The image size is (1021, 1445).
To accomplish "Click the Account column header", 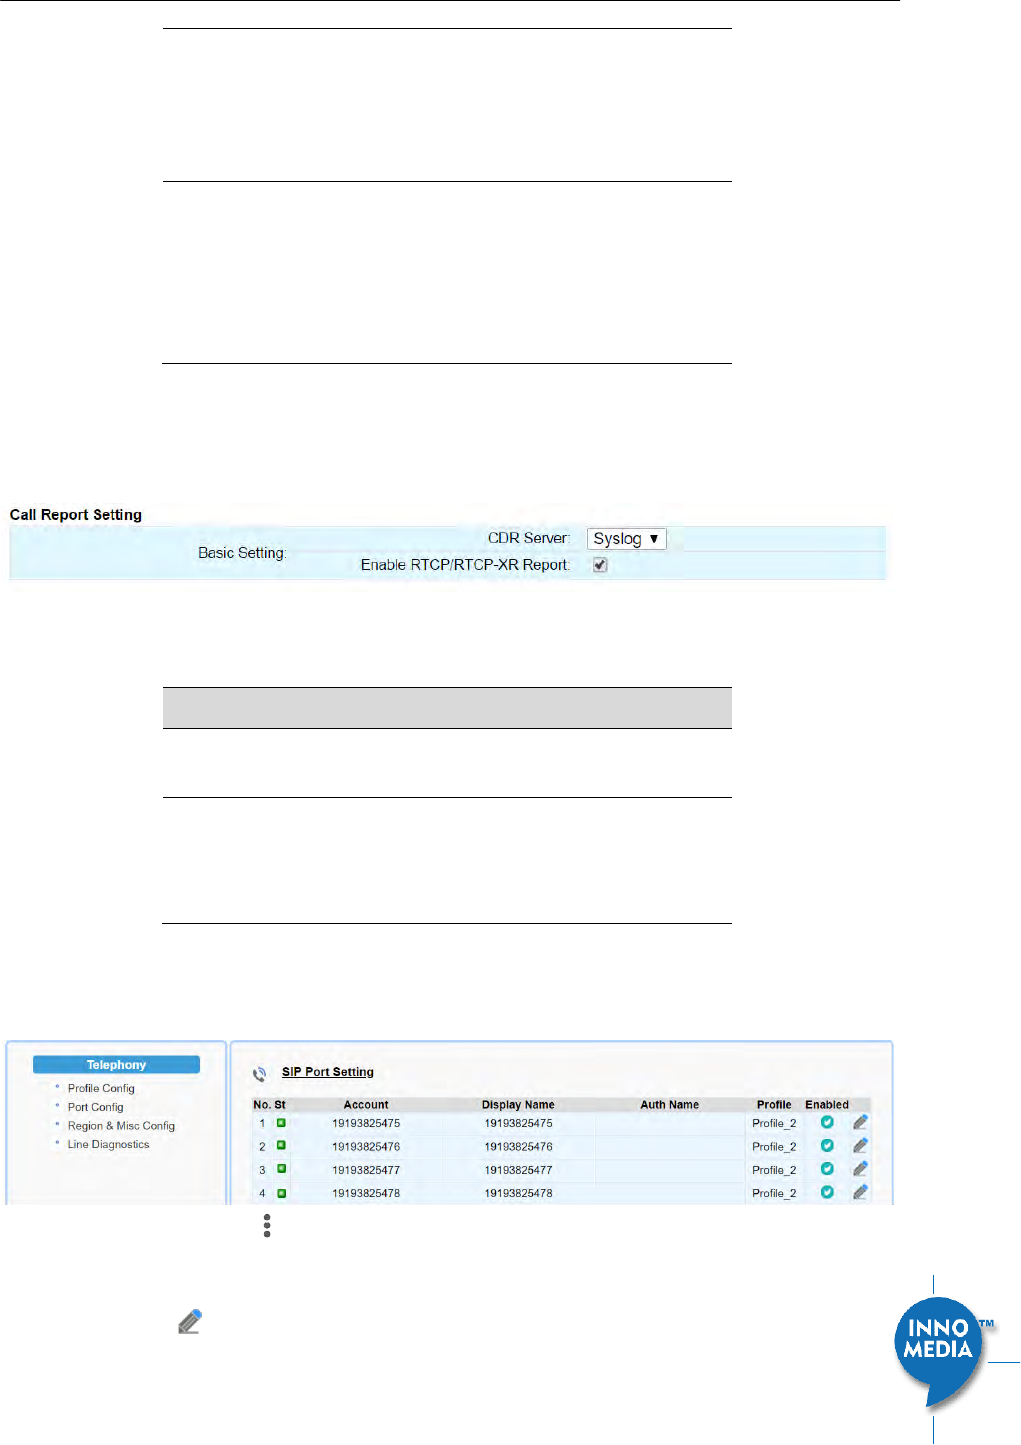I will point(366,1105).
